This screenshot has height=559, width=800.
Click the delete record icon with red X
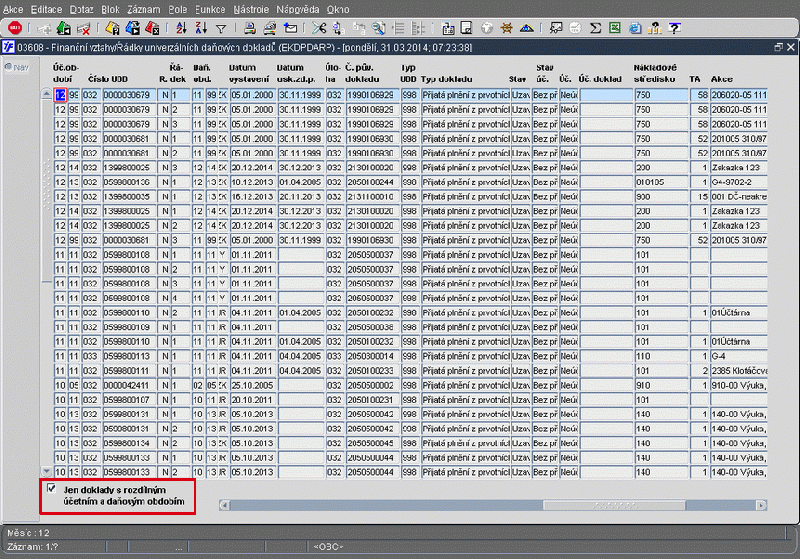point(83,28)
